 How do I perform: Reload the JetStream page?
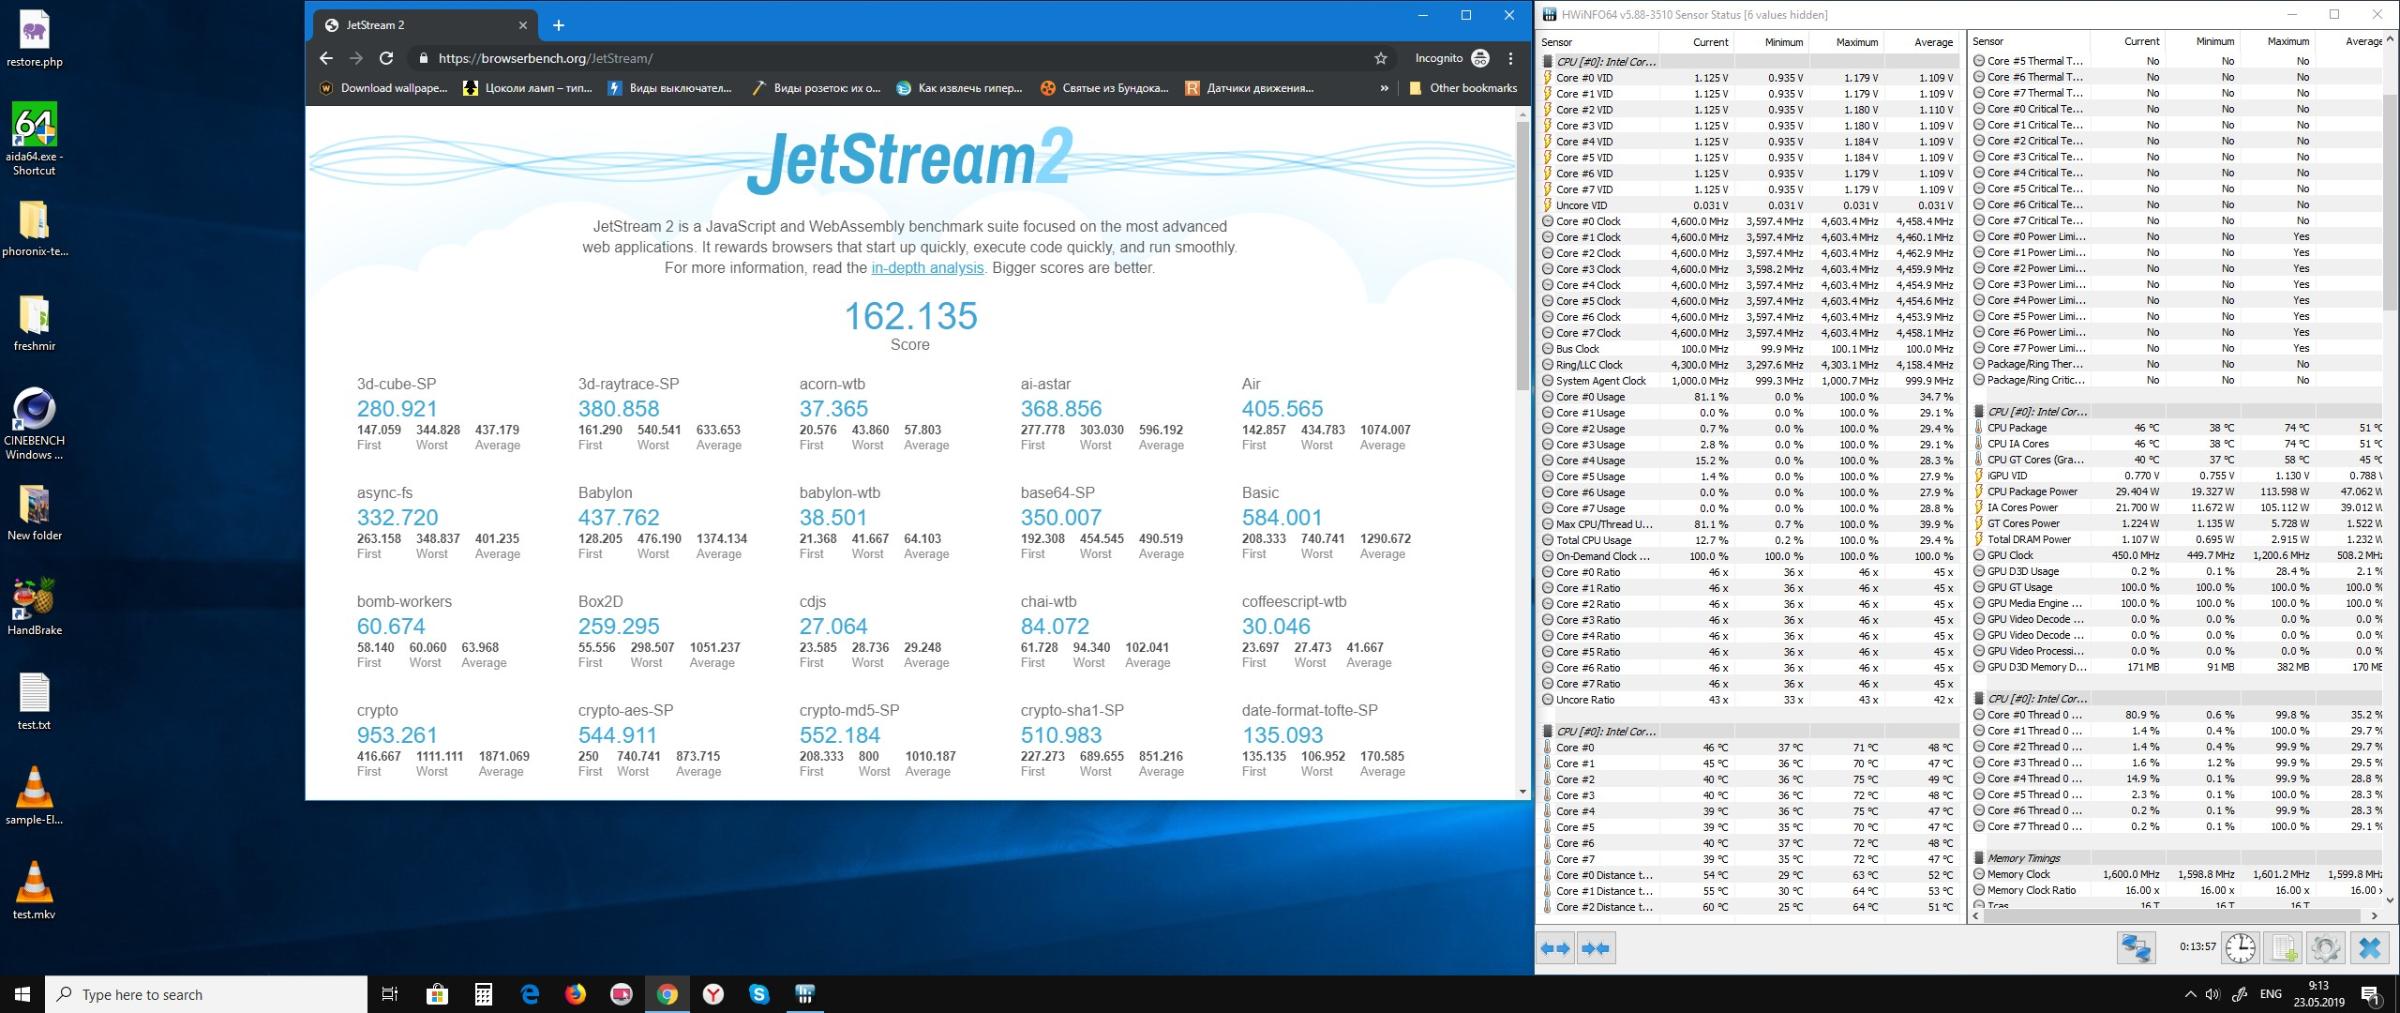[386, 58]
